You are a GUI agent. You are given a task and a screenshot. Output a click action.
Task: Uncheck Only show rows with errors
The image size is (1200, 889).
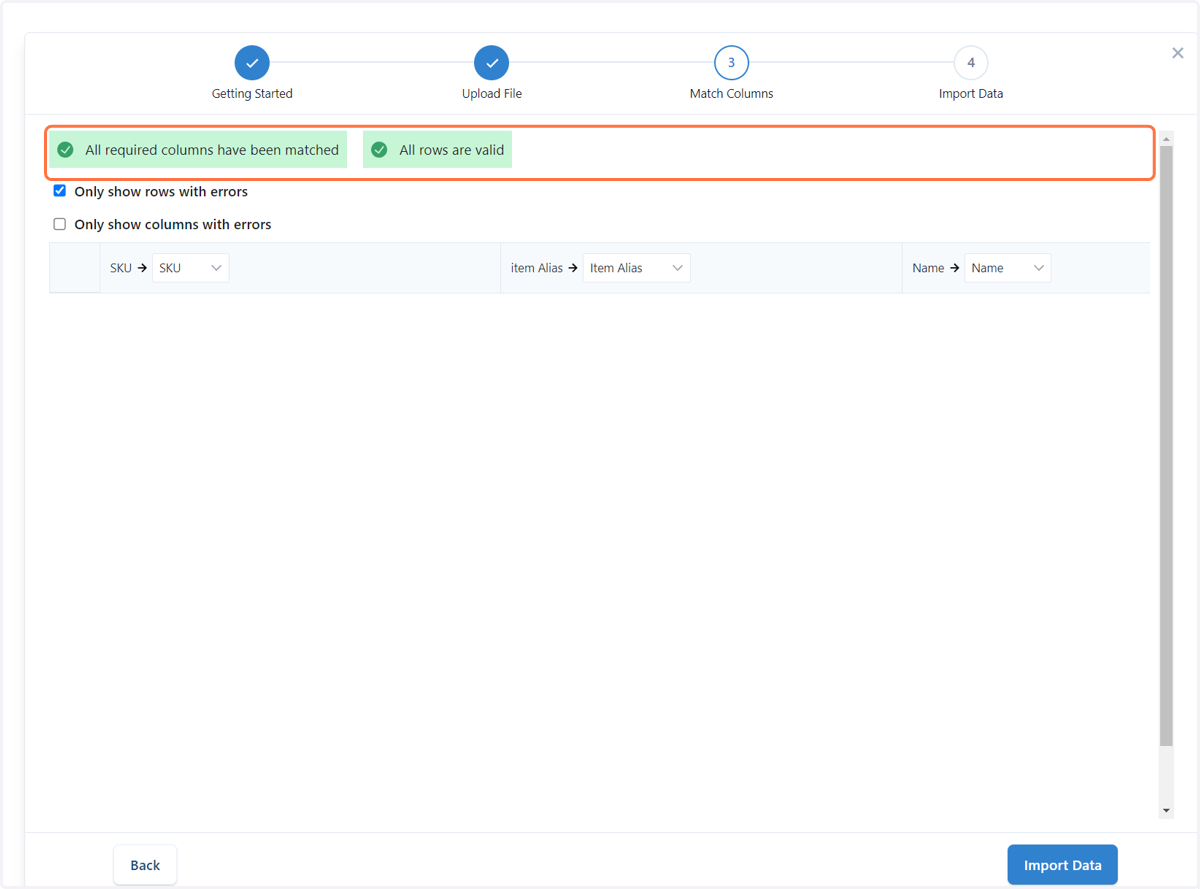(60, 191)
